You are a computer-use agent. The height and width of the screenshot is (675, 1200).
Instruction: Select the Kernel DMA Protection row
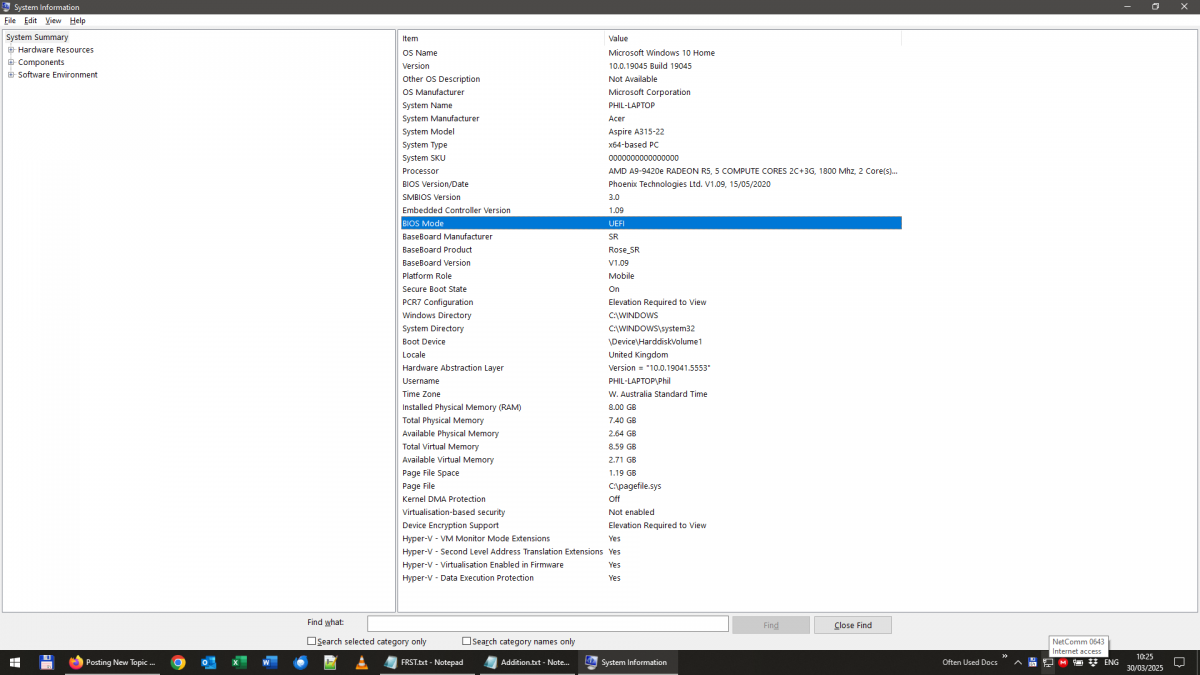click(650, 499)
